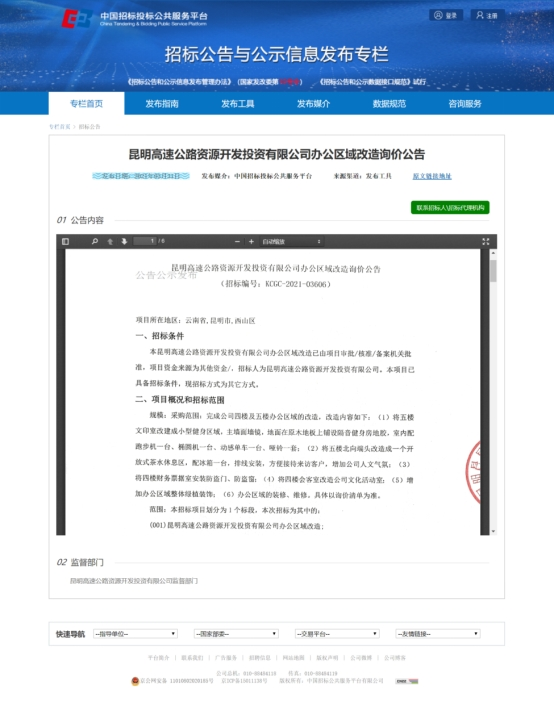Open the 原文链接地址 link
The width and height of the screenshot is (554, 727).
tap(432, 176)
